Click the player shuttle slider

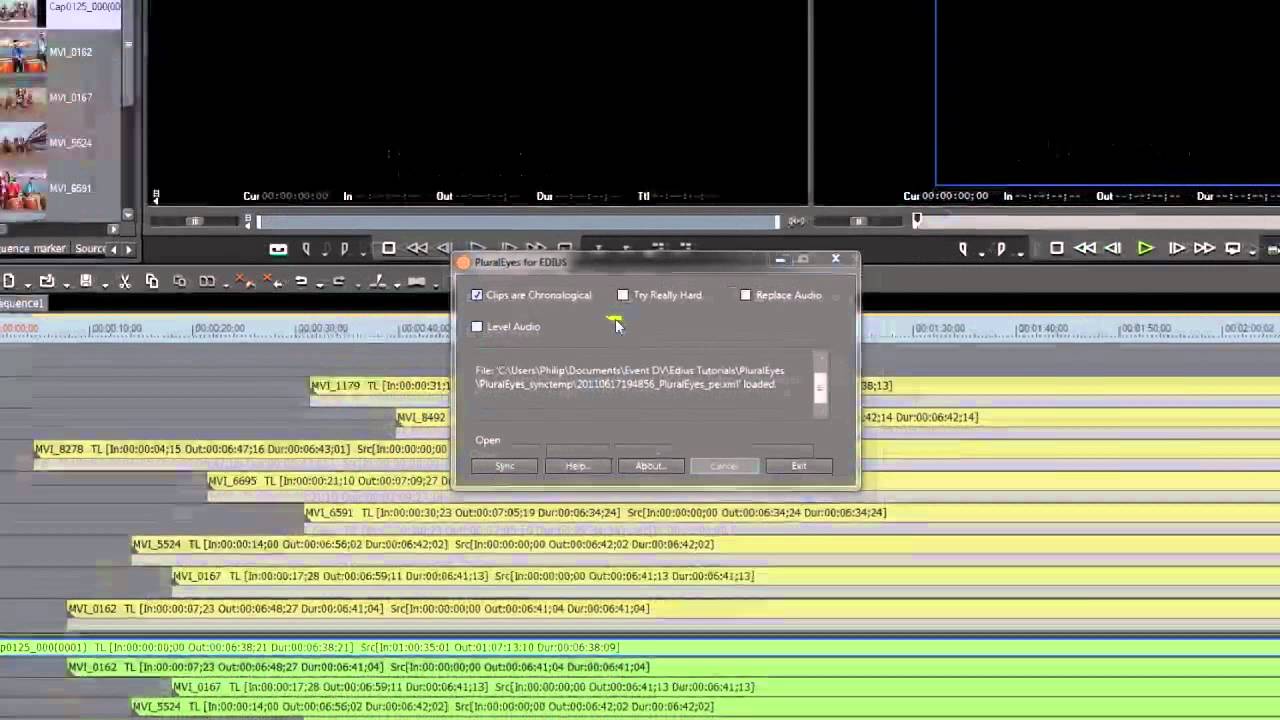pos(195,221)
